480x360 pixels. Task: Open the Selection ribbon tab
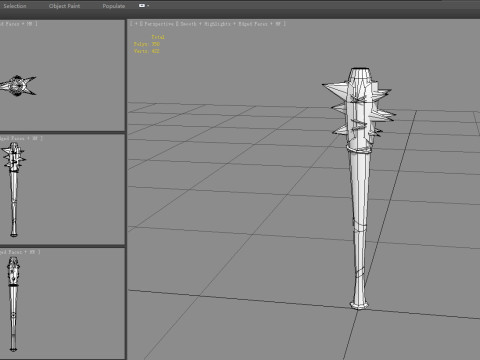(x=15, y=6)
